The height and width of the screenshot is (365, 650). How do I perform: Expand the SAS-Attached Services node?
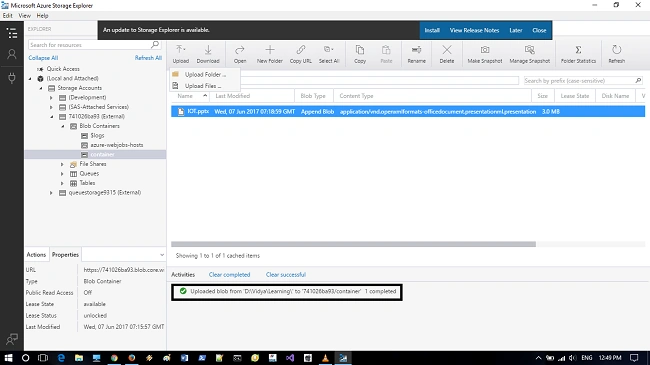tap(51, 107)
